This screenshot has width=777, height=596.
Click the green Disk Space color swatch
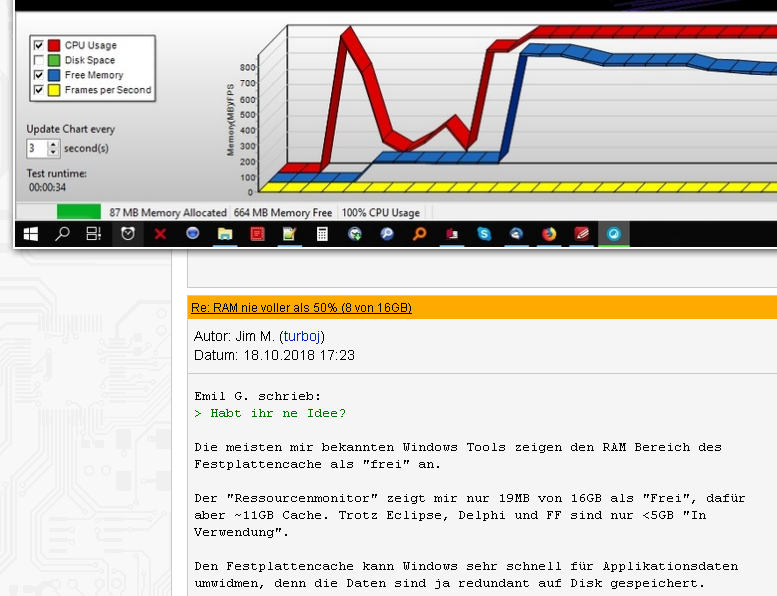[54, 60]
